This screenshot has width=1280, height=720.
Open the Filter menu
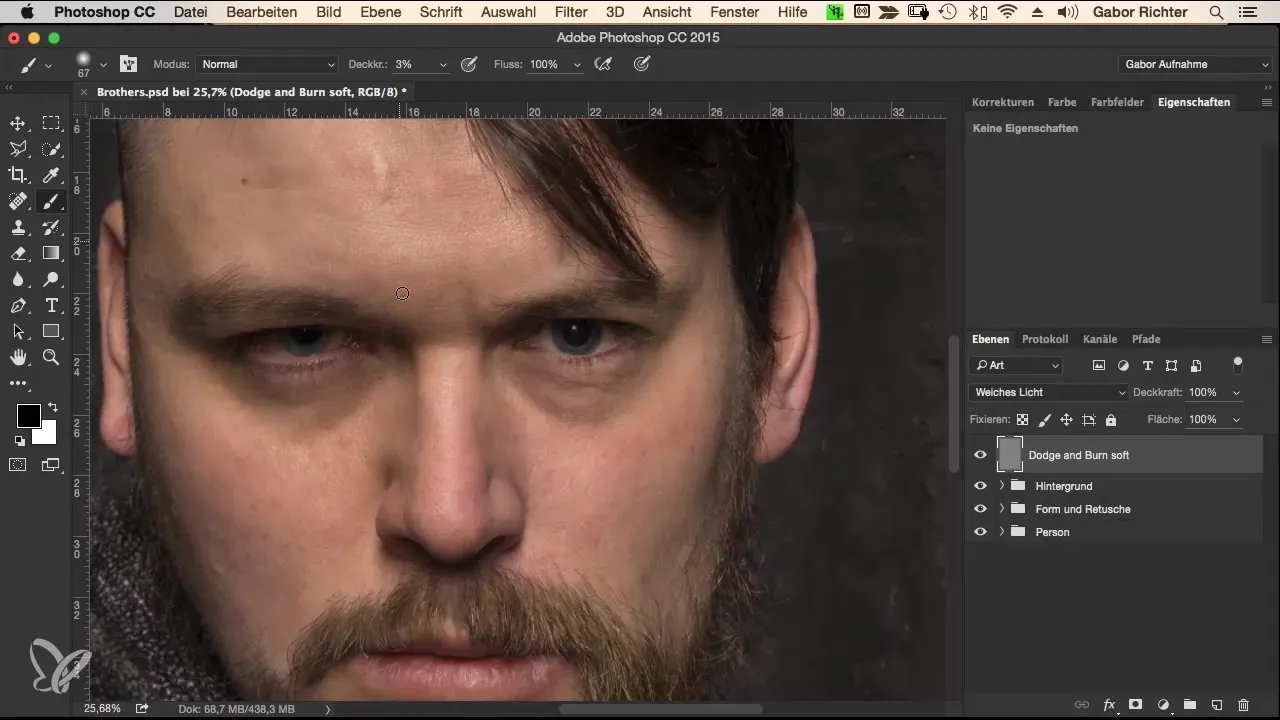pos(571,12)
